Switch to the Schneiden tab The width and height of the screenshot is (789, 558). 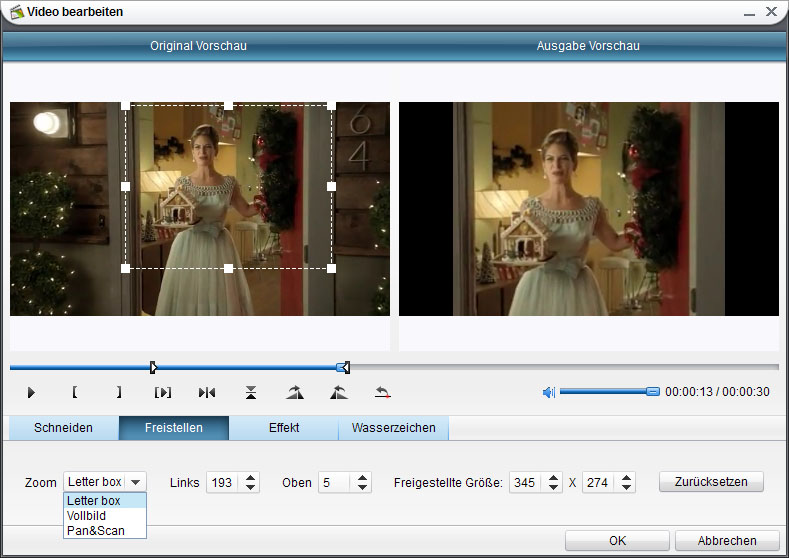[x=63, y=428]
